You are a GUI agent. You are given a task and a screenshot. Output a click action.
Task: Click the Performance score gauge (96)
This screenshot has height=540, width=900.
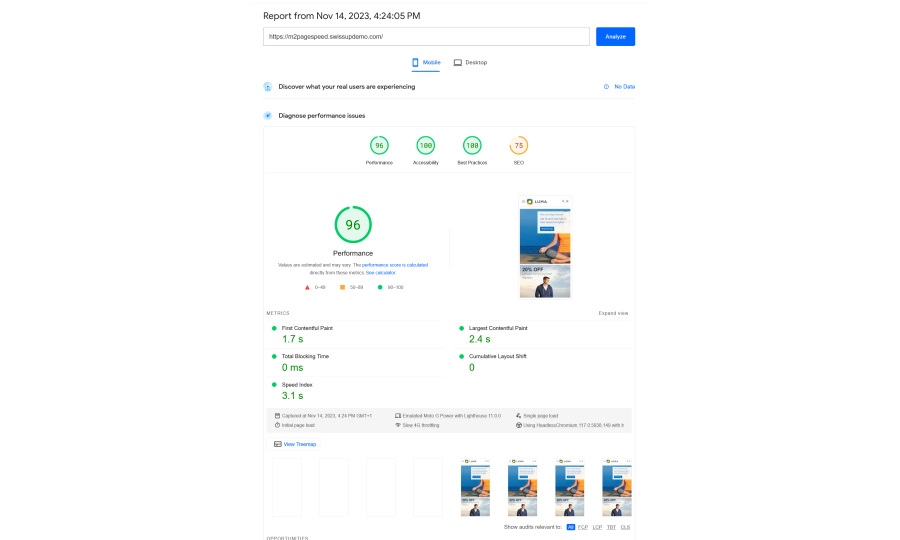pos(379,146)
